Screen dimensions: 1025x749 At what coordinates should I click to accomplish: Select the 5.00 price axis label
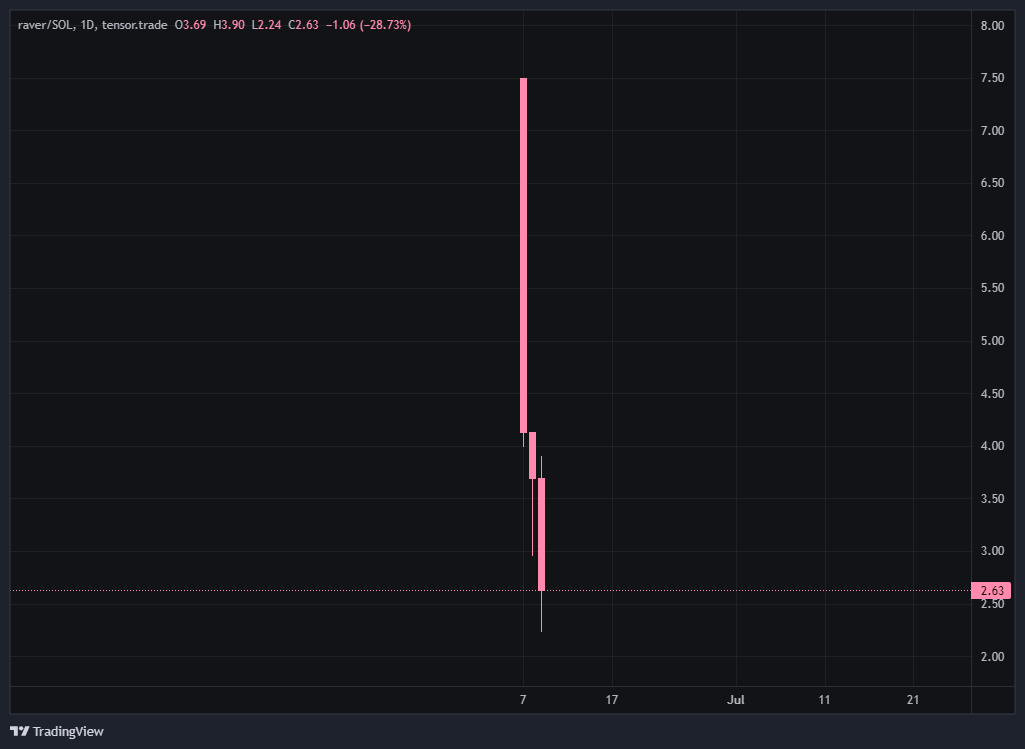tap(992, 341)
